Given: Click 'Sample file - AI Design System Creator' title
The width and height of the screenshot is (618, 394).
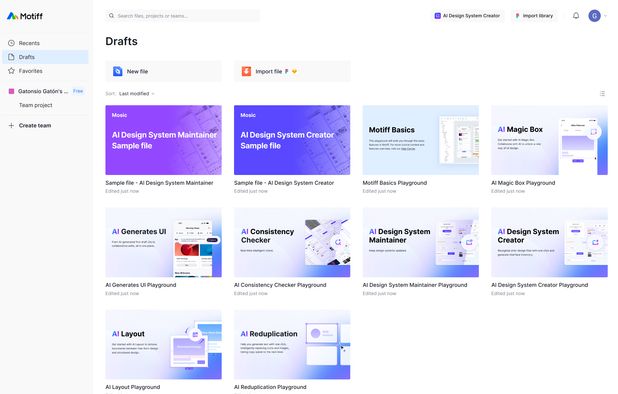Looking at the screenshot, I should pyautogui.click(x=284, y=183).
